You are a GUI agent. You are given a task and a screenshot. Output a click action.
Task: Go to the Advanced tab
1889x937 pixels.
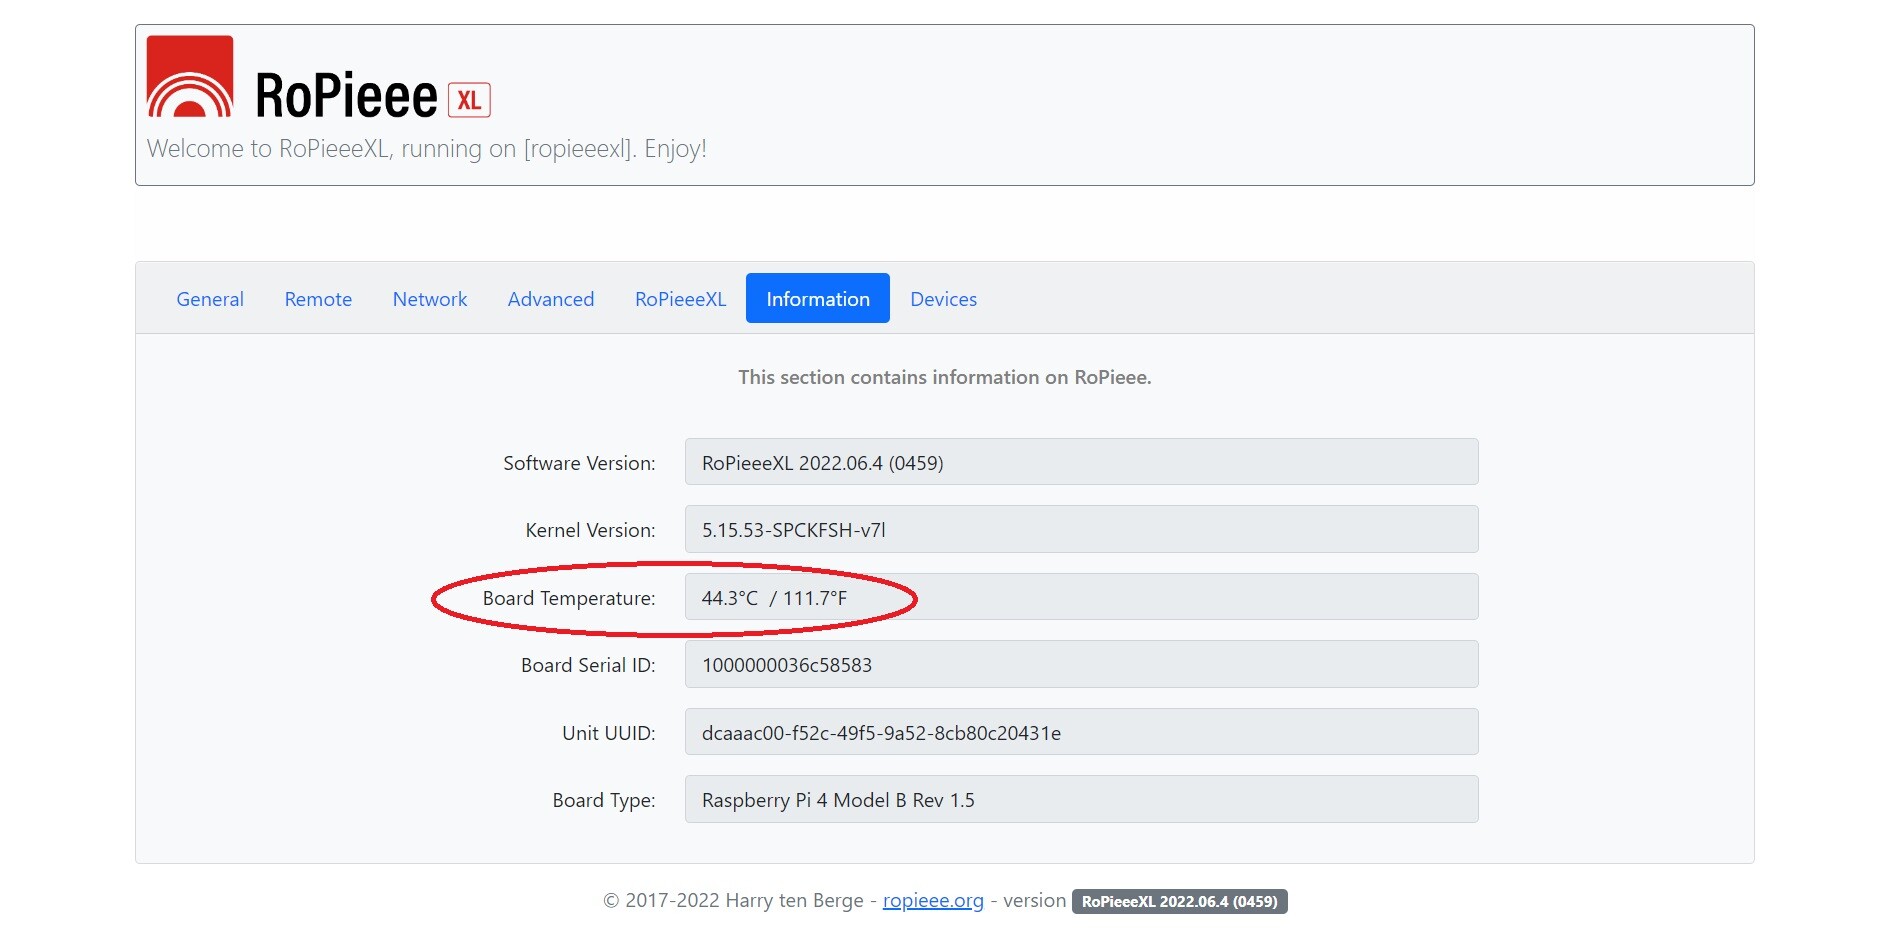click(x=551, y=299)
